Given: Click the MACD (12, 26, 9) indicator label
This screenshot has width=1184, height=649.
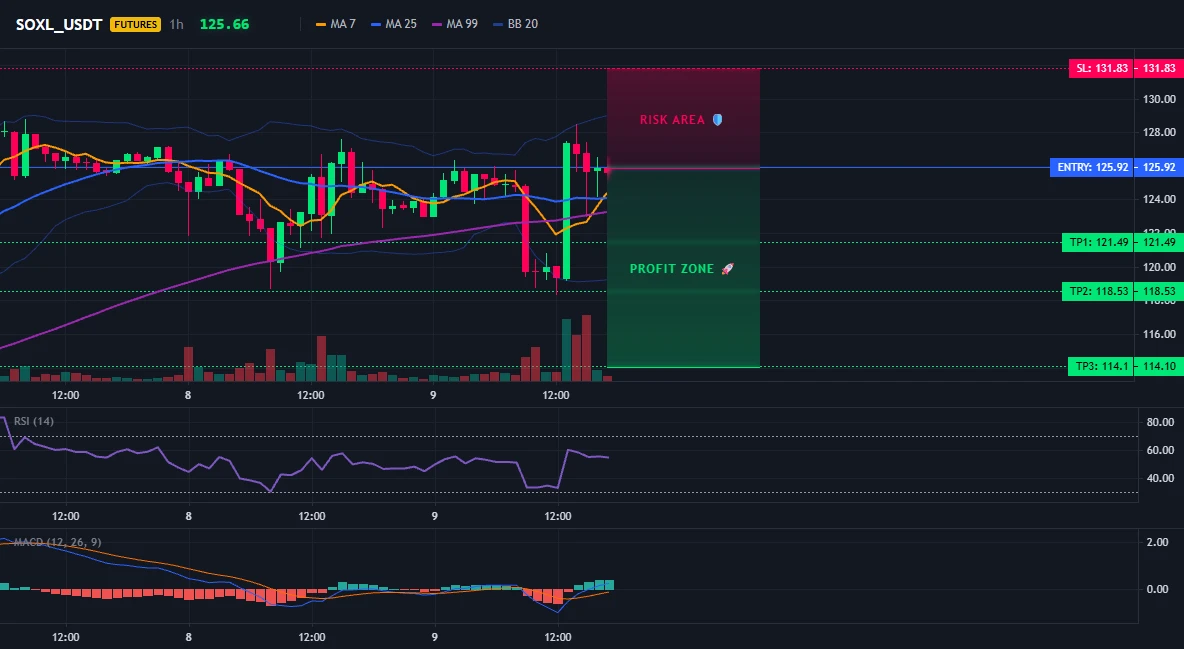Looking at the screenshot, I should click(57, 542).
